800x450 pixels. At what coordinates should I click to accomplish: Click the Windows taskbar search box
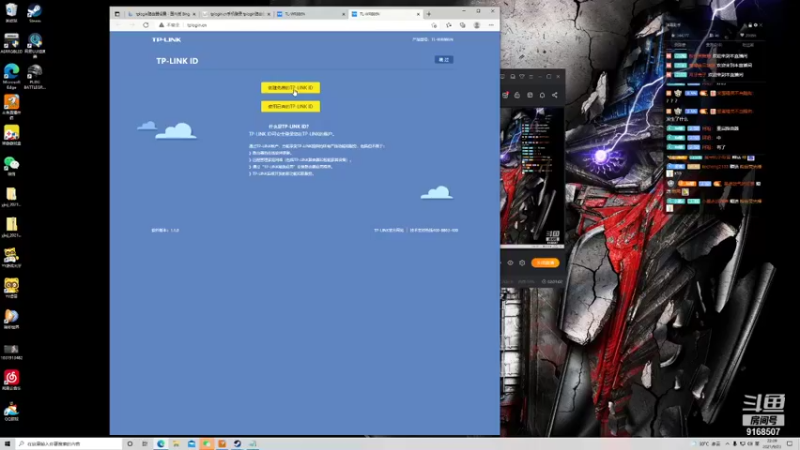pos(69,444)
